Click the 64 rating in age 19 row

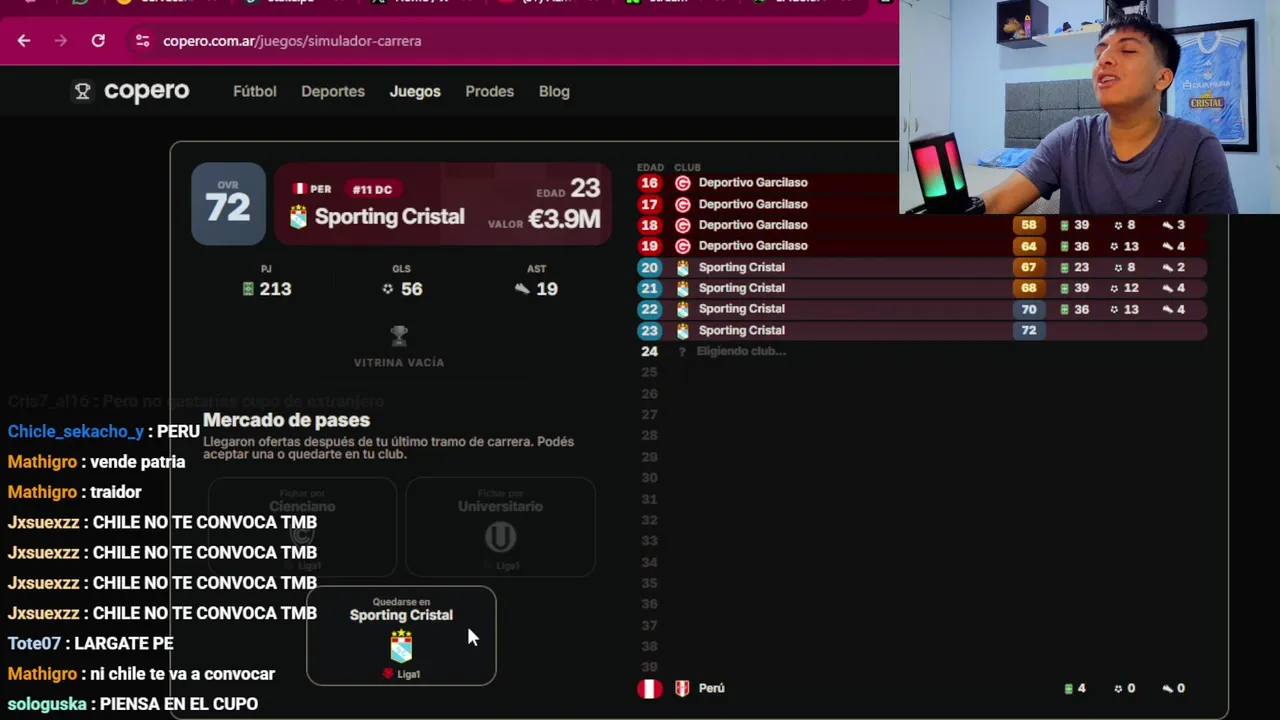(1028, 246)
